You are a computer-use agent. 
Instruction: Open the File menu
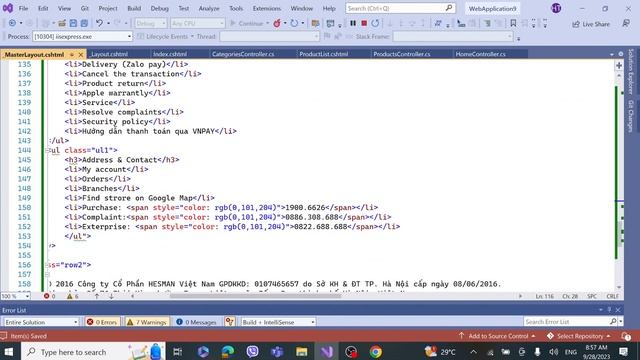click(x=23, y=8)
